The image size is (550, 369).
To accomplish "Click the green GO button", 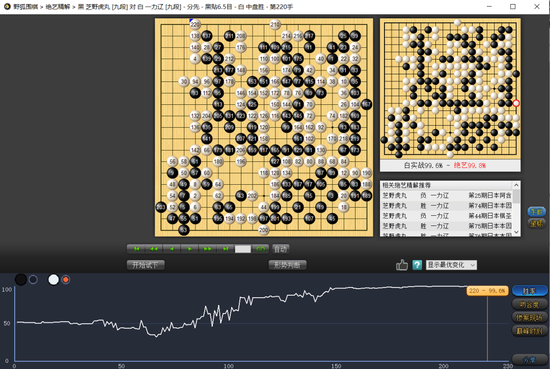I will [261, 249].
